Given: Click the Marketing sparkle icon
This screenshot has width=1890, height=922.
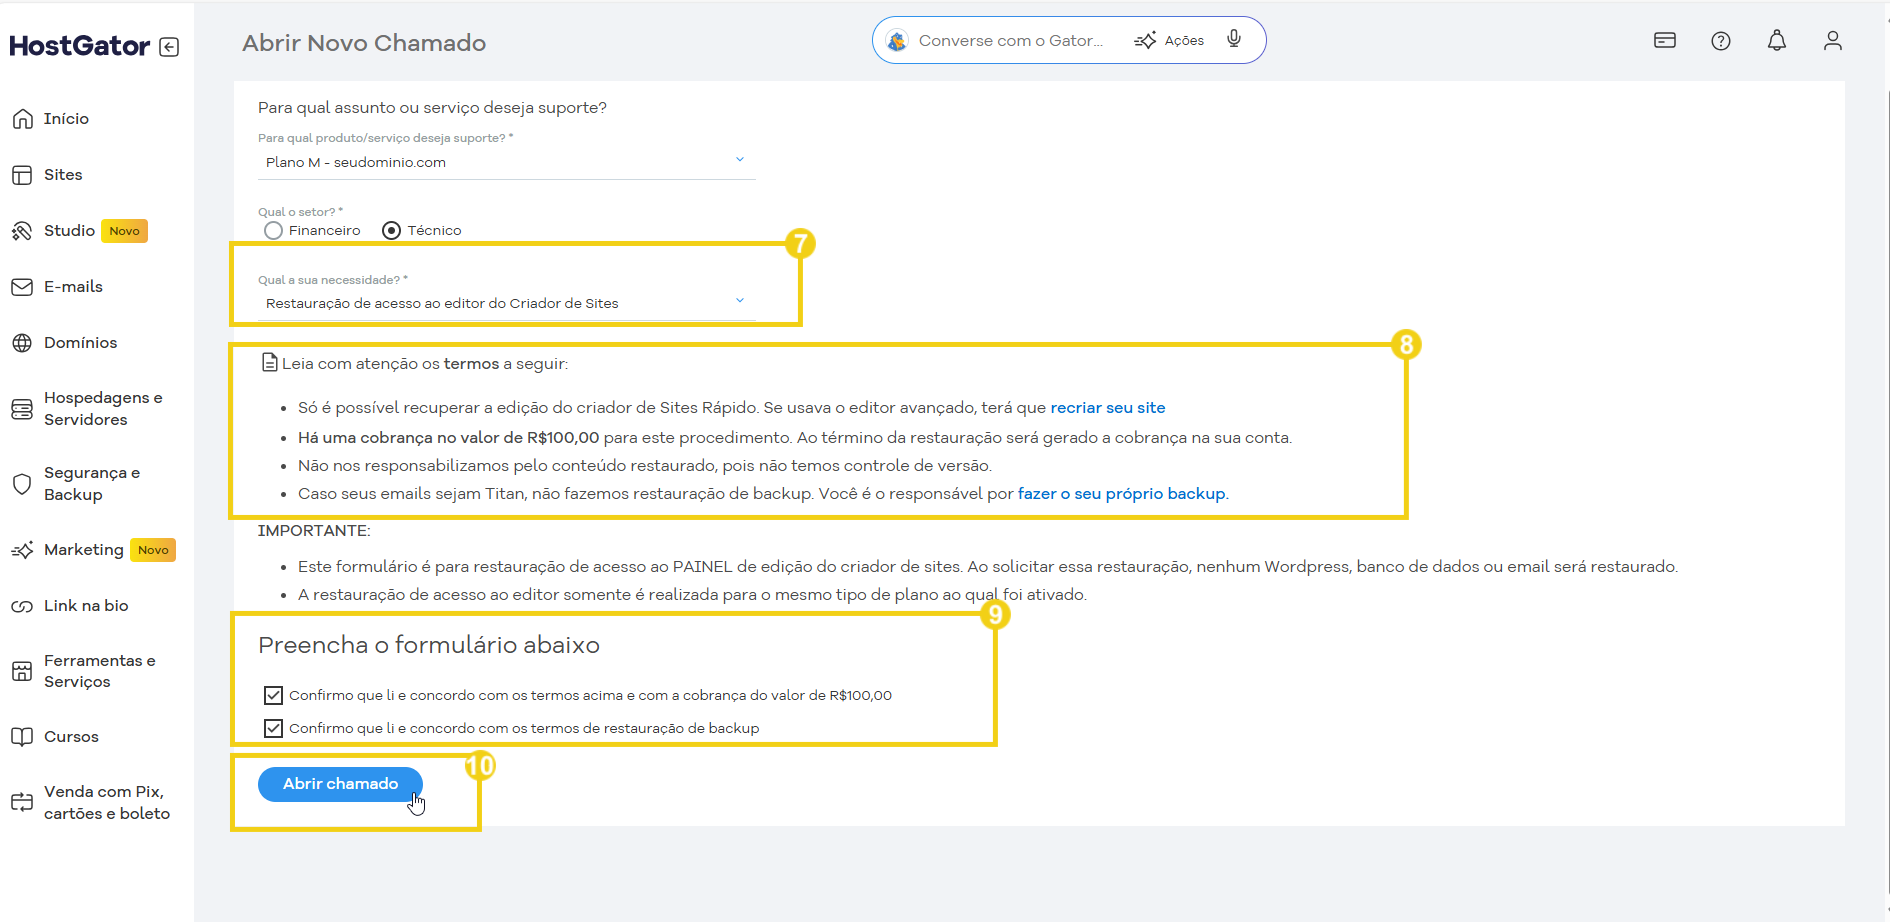Looking at the screenshot, I should pyautogui.click(x=22, y=550).
